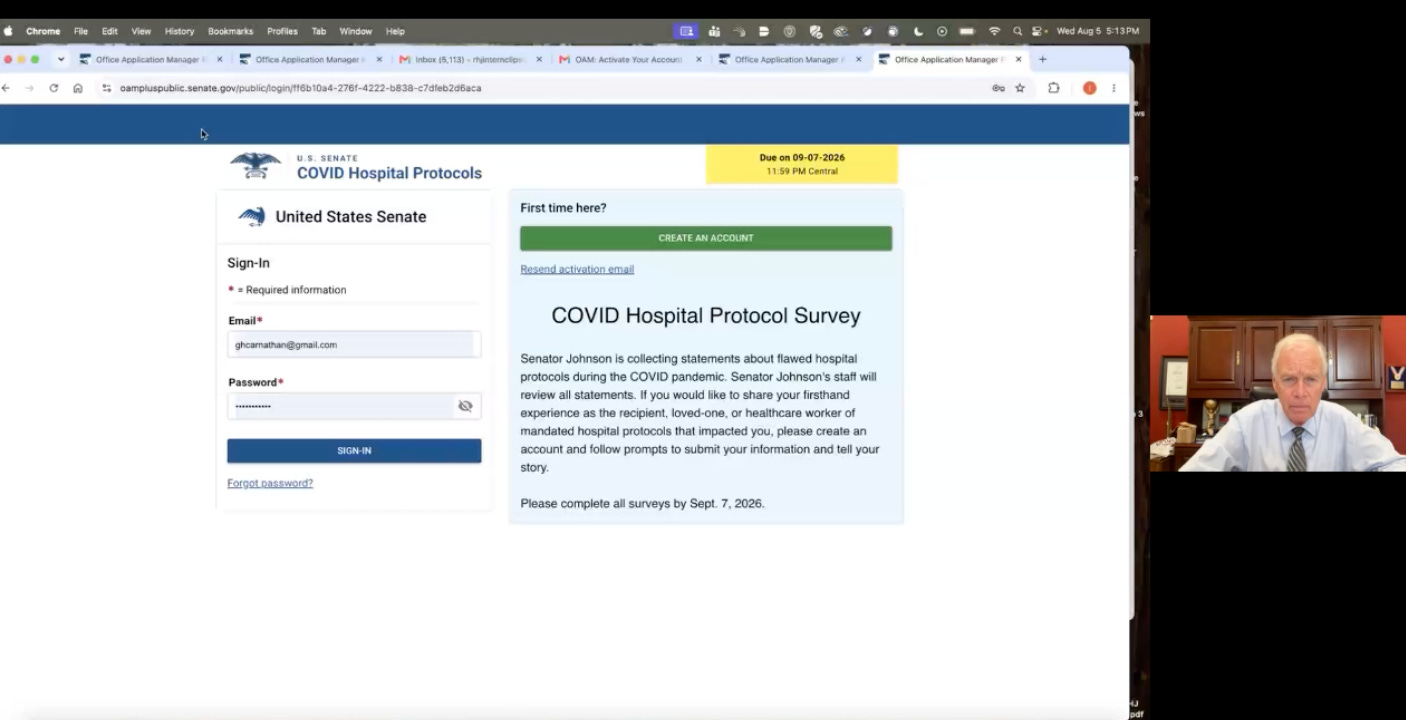
Task: Open the Apple menu
Action: (9, 31)
